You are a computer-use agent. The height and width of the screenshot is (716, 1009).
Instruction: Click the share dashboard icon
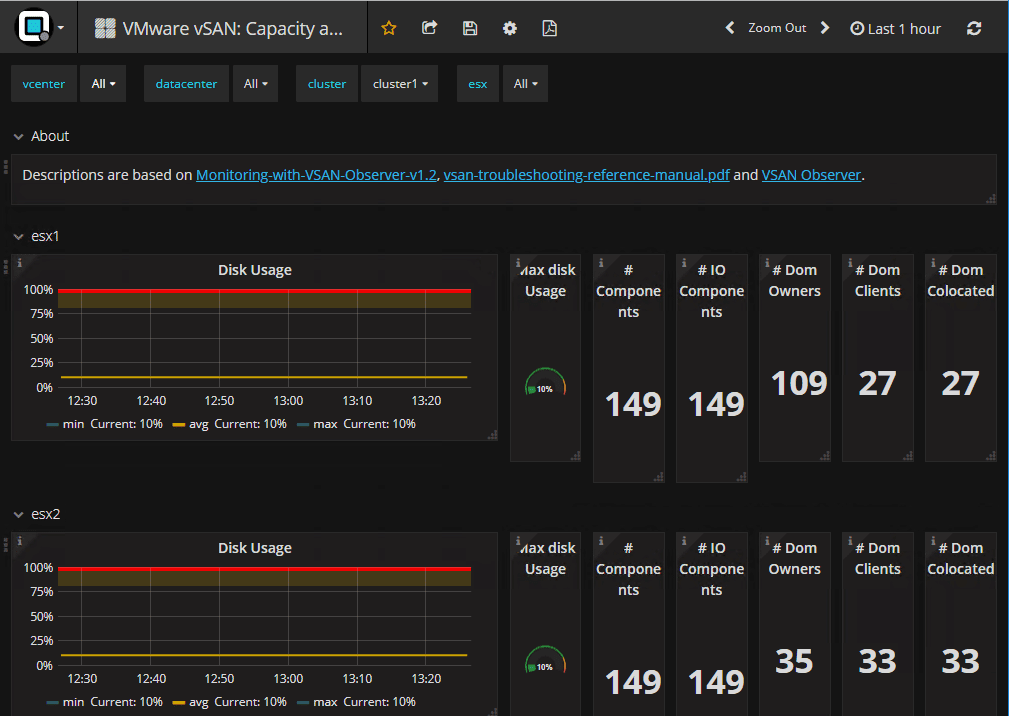click(430, 28)
